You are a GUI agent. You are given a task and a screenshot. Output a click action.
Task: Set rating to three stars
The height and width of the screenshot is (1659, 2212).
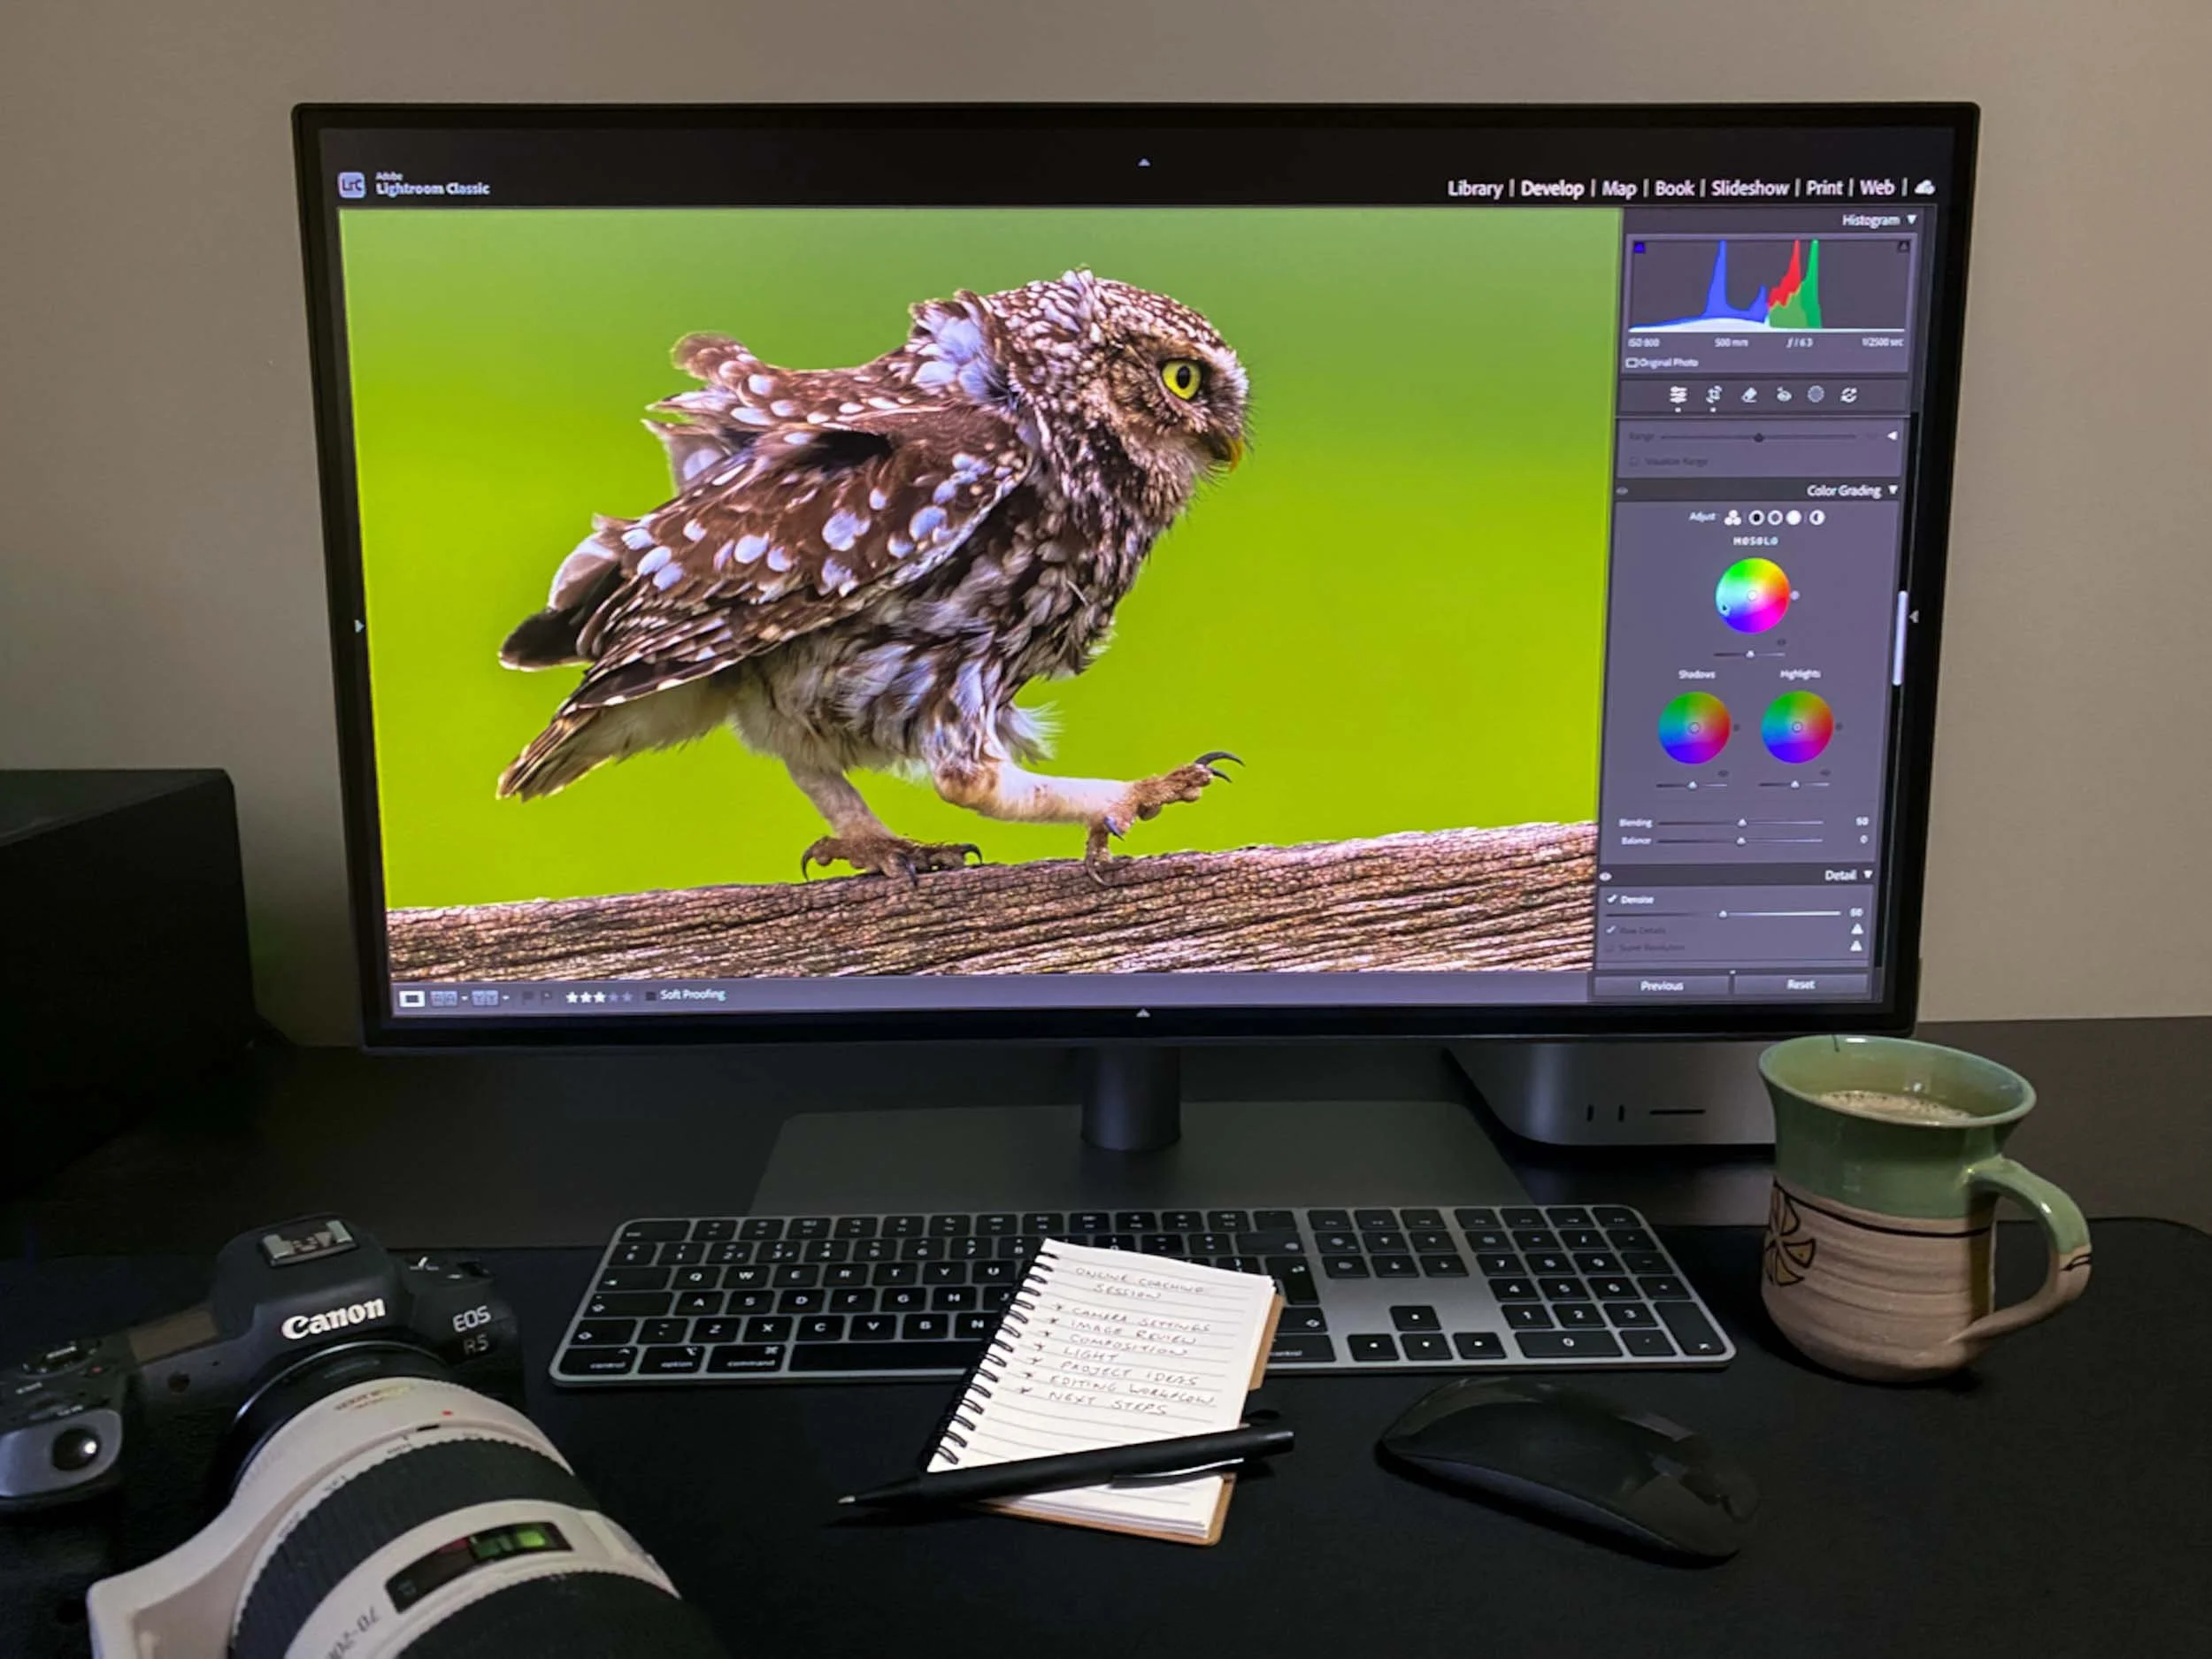pyautogui.click(x=600, y=997)
